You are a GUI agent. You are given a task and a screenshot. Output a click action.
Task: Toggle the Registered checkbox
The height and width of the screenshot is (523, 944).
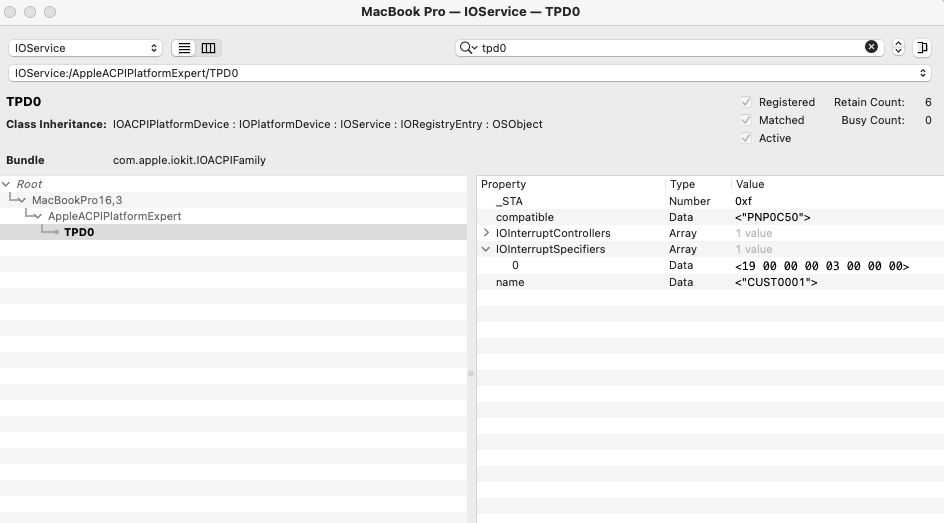(x=746, y=102)
